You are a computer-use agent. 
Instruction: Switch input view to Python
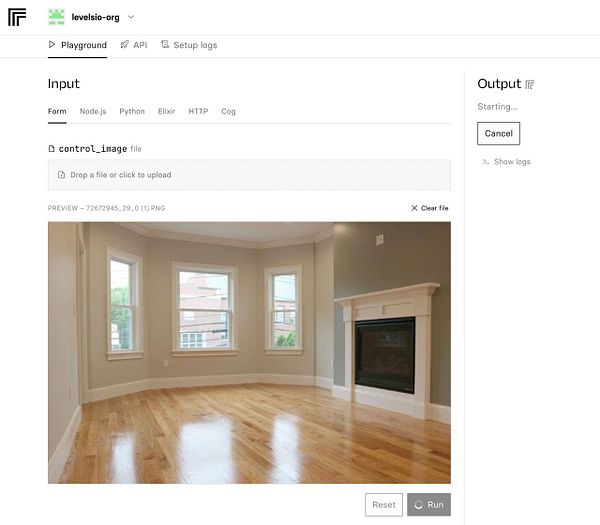(132, 111)
